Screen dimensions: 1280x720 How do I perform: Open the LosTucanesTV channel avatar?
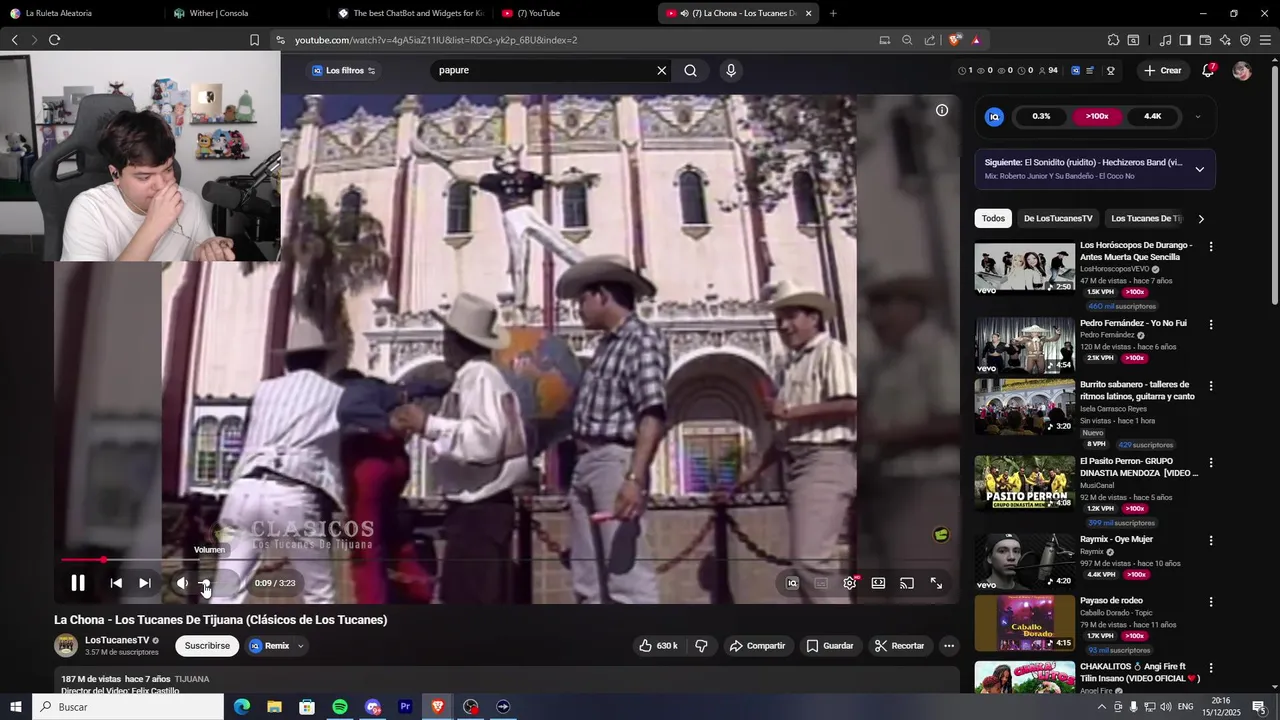[x=66, y=646]
